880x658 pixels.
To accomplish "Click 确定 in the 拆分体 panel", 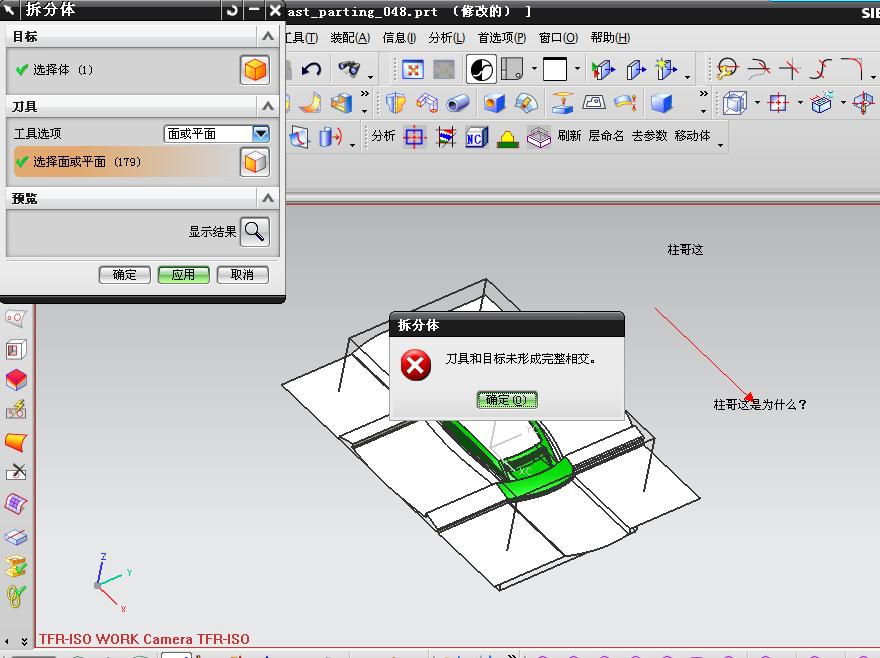I will click(x=125, y=275).
